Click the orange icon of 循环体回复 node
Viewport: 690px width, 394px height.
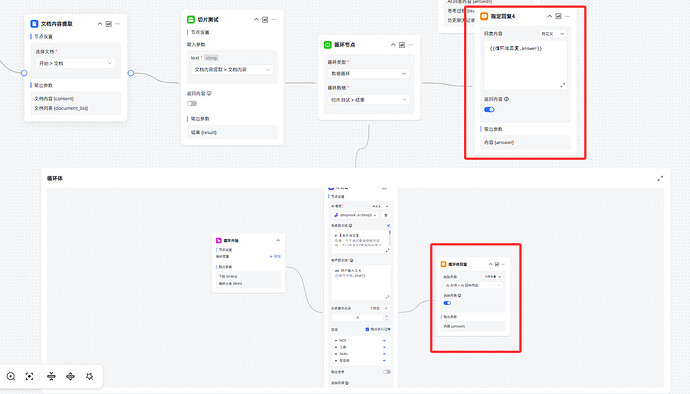444,264
